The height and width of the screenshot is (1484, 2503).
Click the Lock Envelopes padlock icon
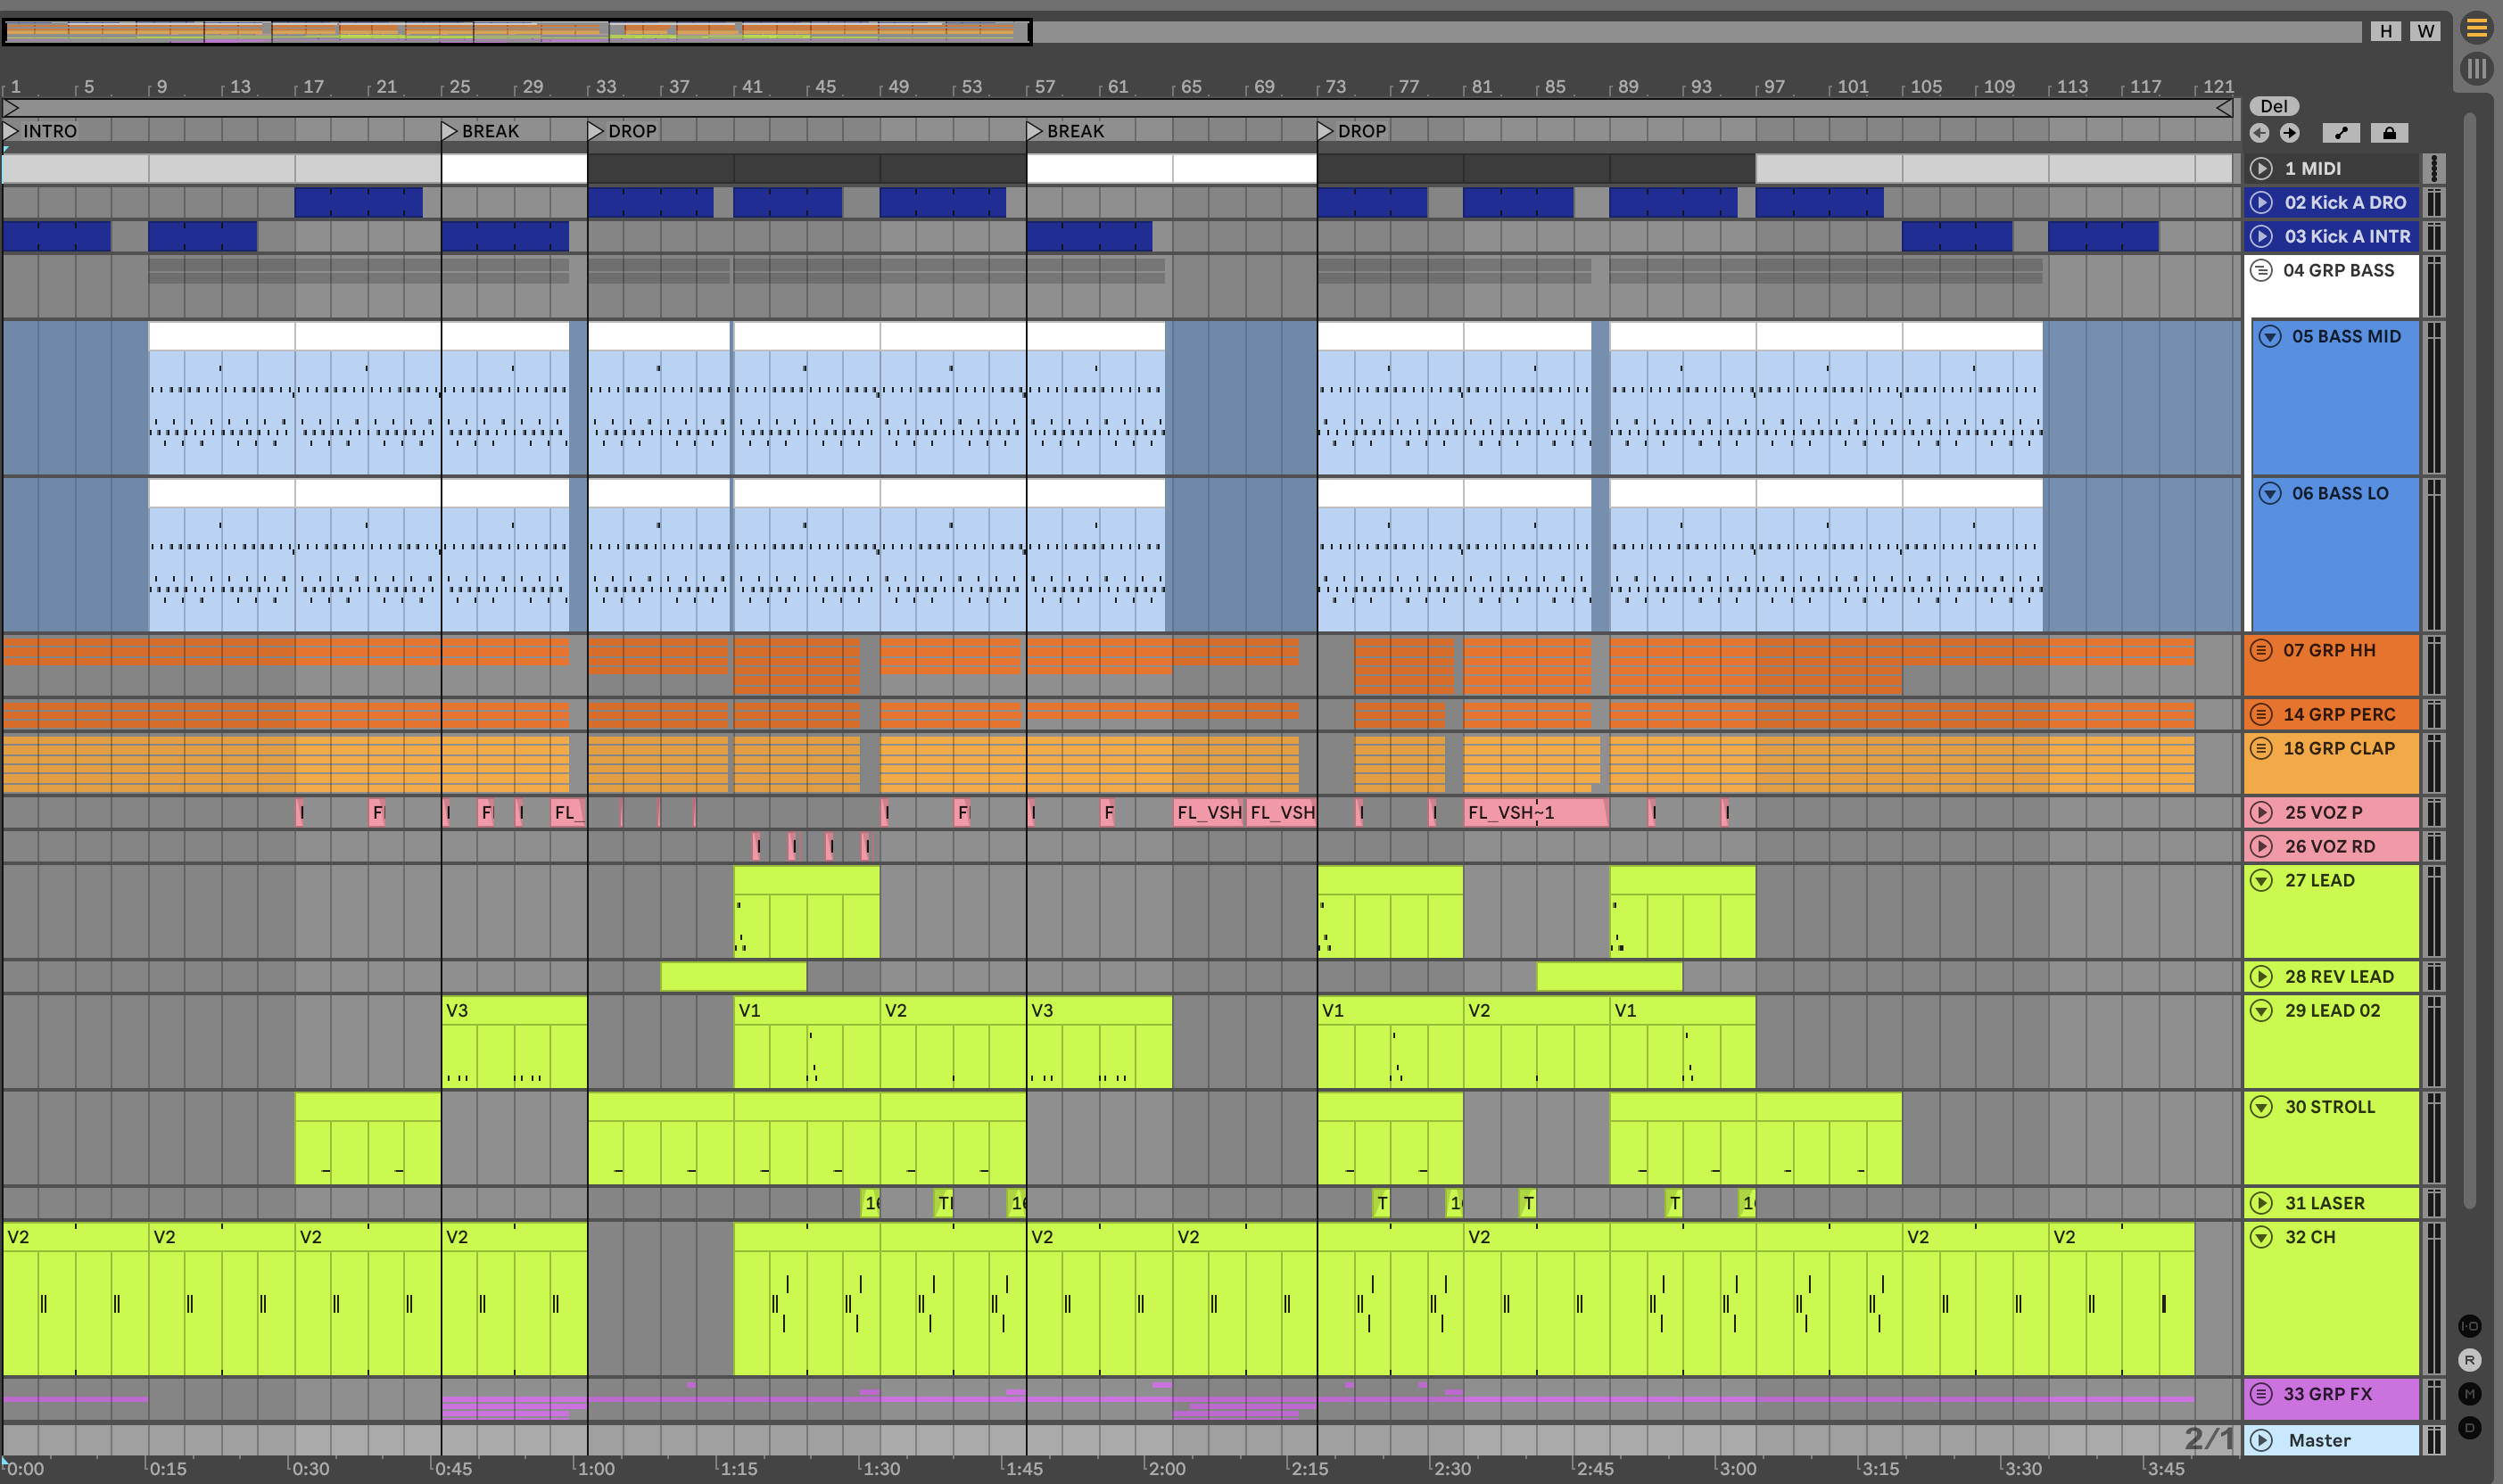(x=2389, y=133)
